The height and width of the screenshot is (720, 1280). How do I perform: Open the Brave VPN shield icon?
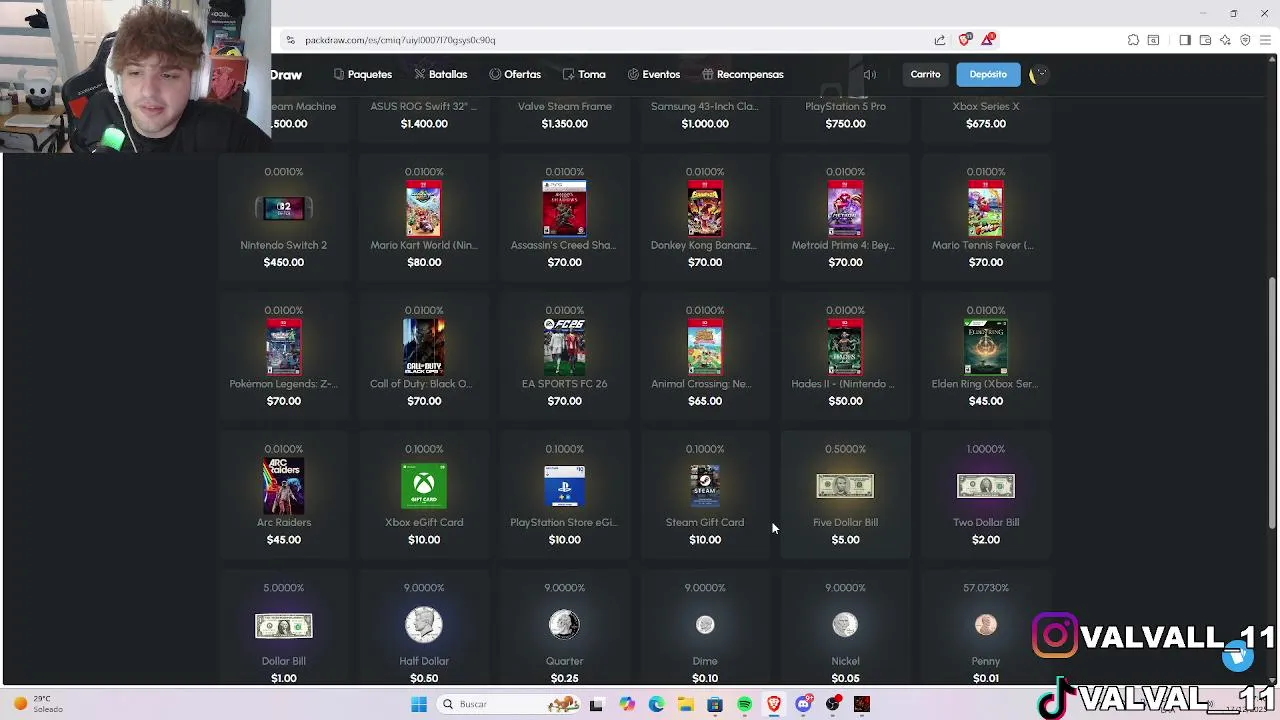(1245, 40)
